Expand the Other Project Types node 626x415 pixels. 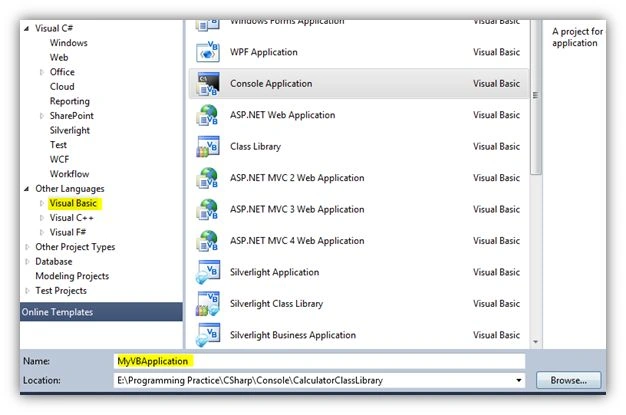pyautogui.click(x=27, y=247)
